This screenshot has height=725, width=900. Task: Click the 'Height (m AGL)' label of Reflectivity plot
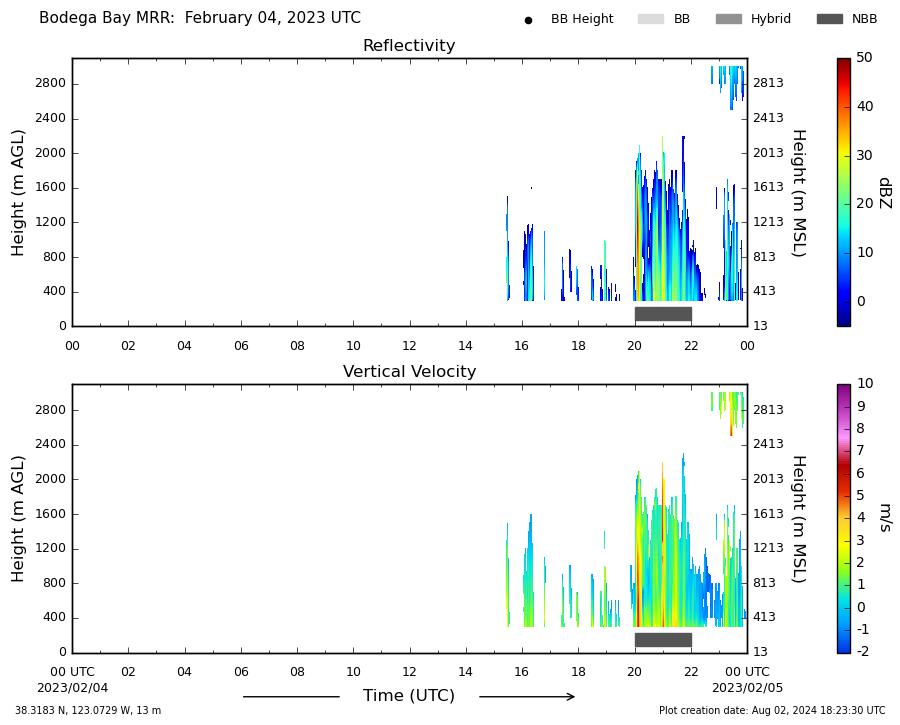coord(18,193)
